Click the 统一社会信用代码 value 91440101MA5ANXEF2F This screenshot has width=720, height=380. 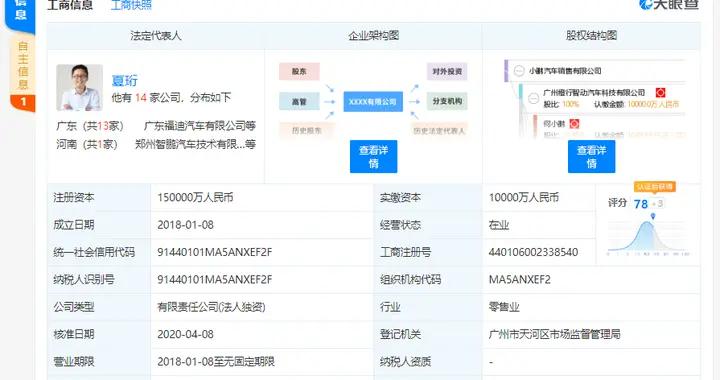214,252
